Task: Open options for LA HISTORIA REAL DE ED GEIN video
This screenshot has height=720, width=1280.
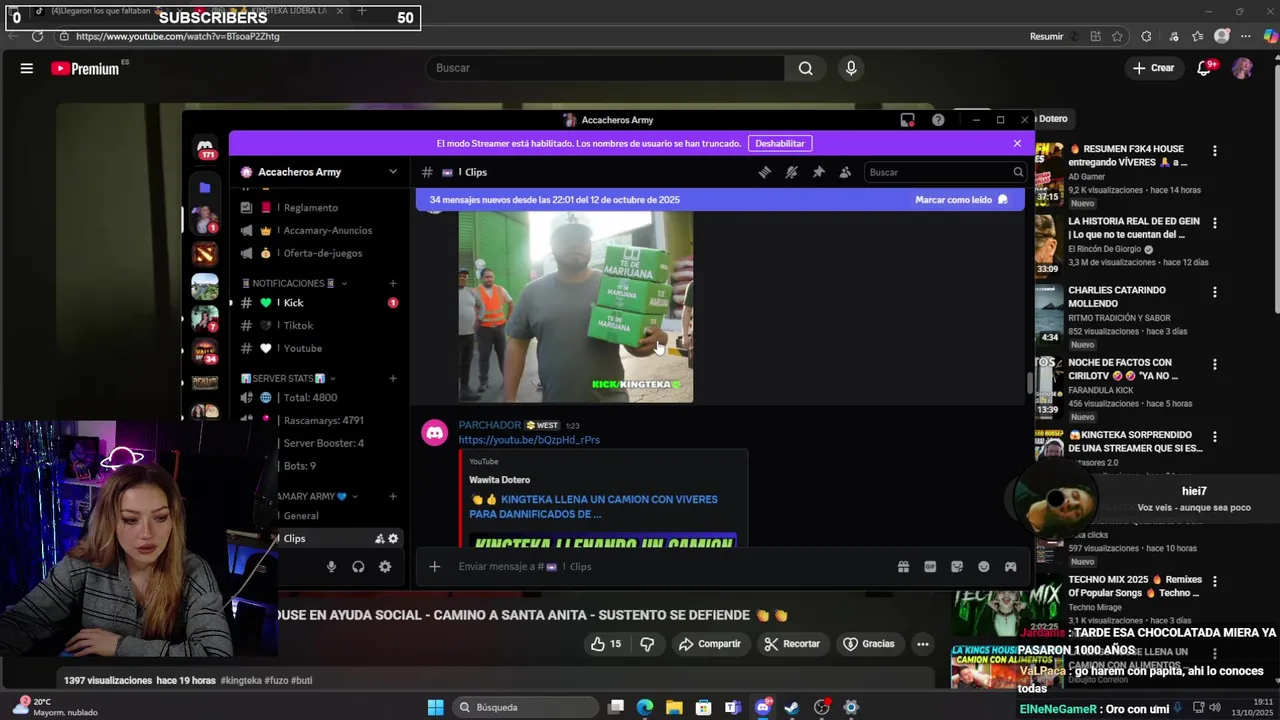Action: [1215, 223]
